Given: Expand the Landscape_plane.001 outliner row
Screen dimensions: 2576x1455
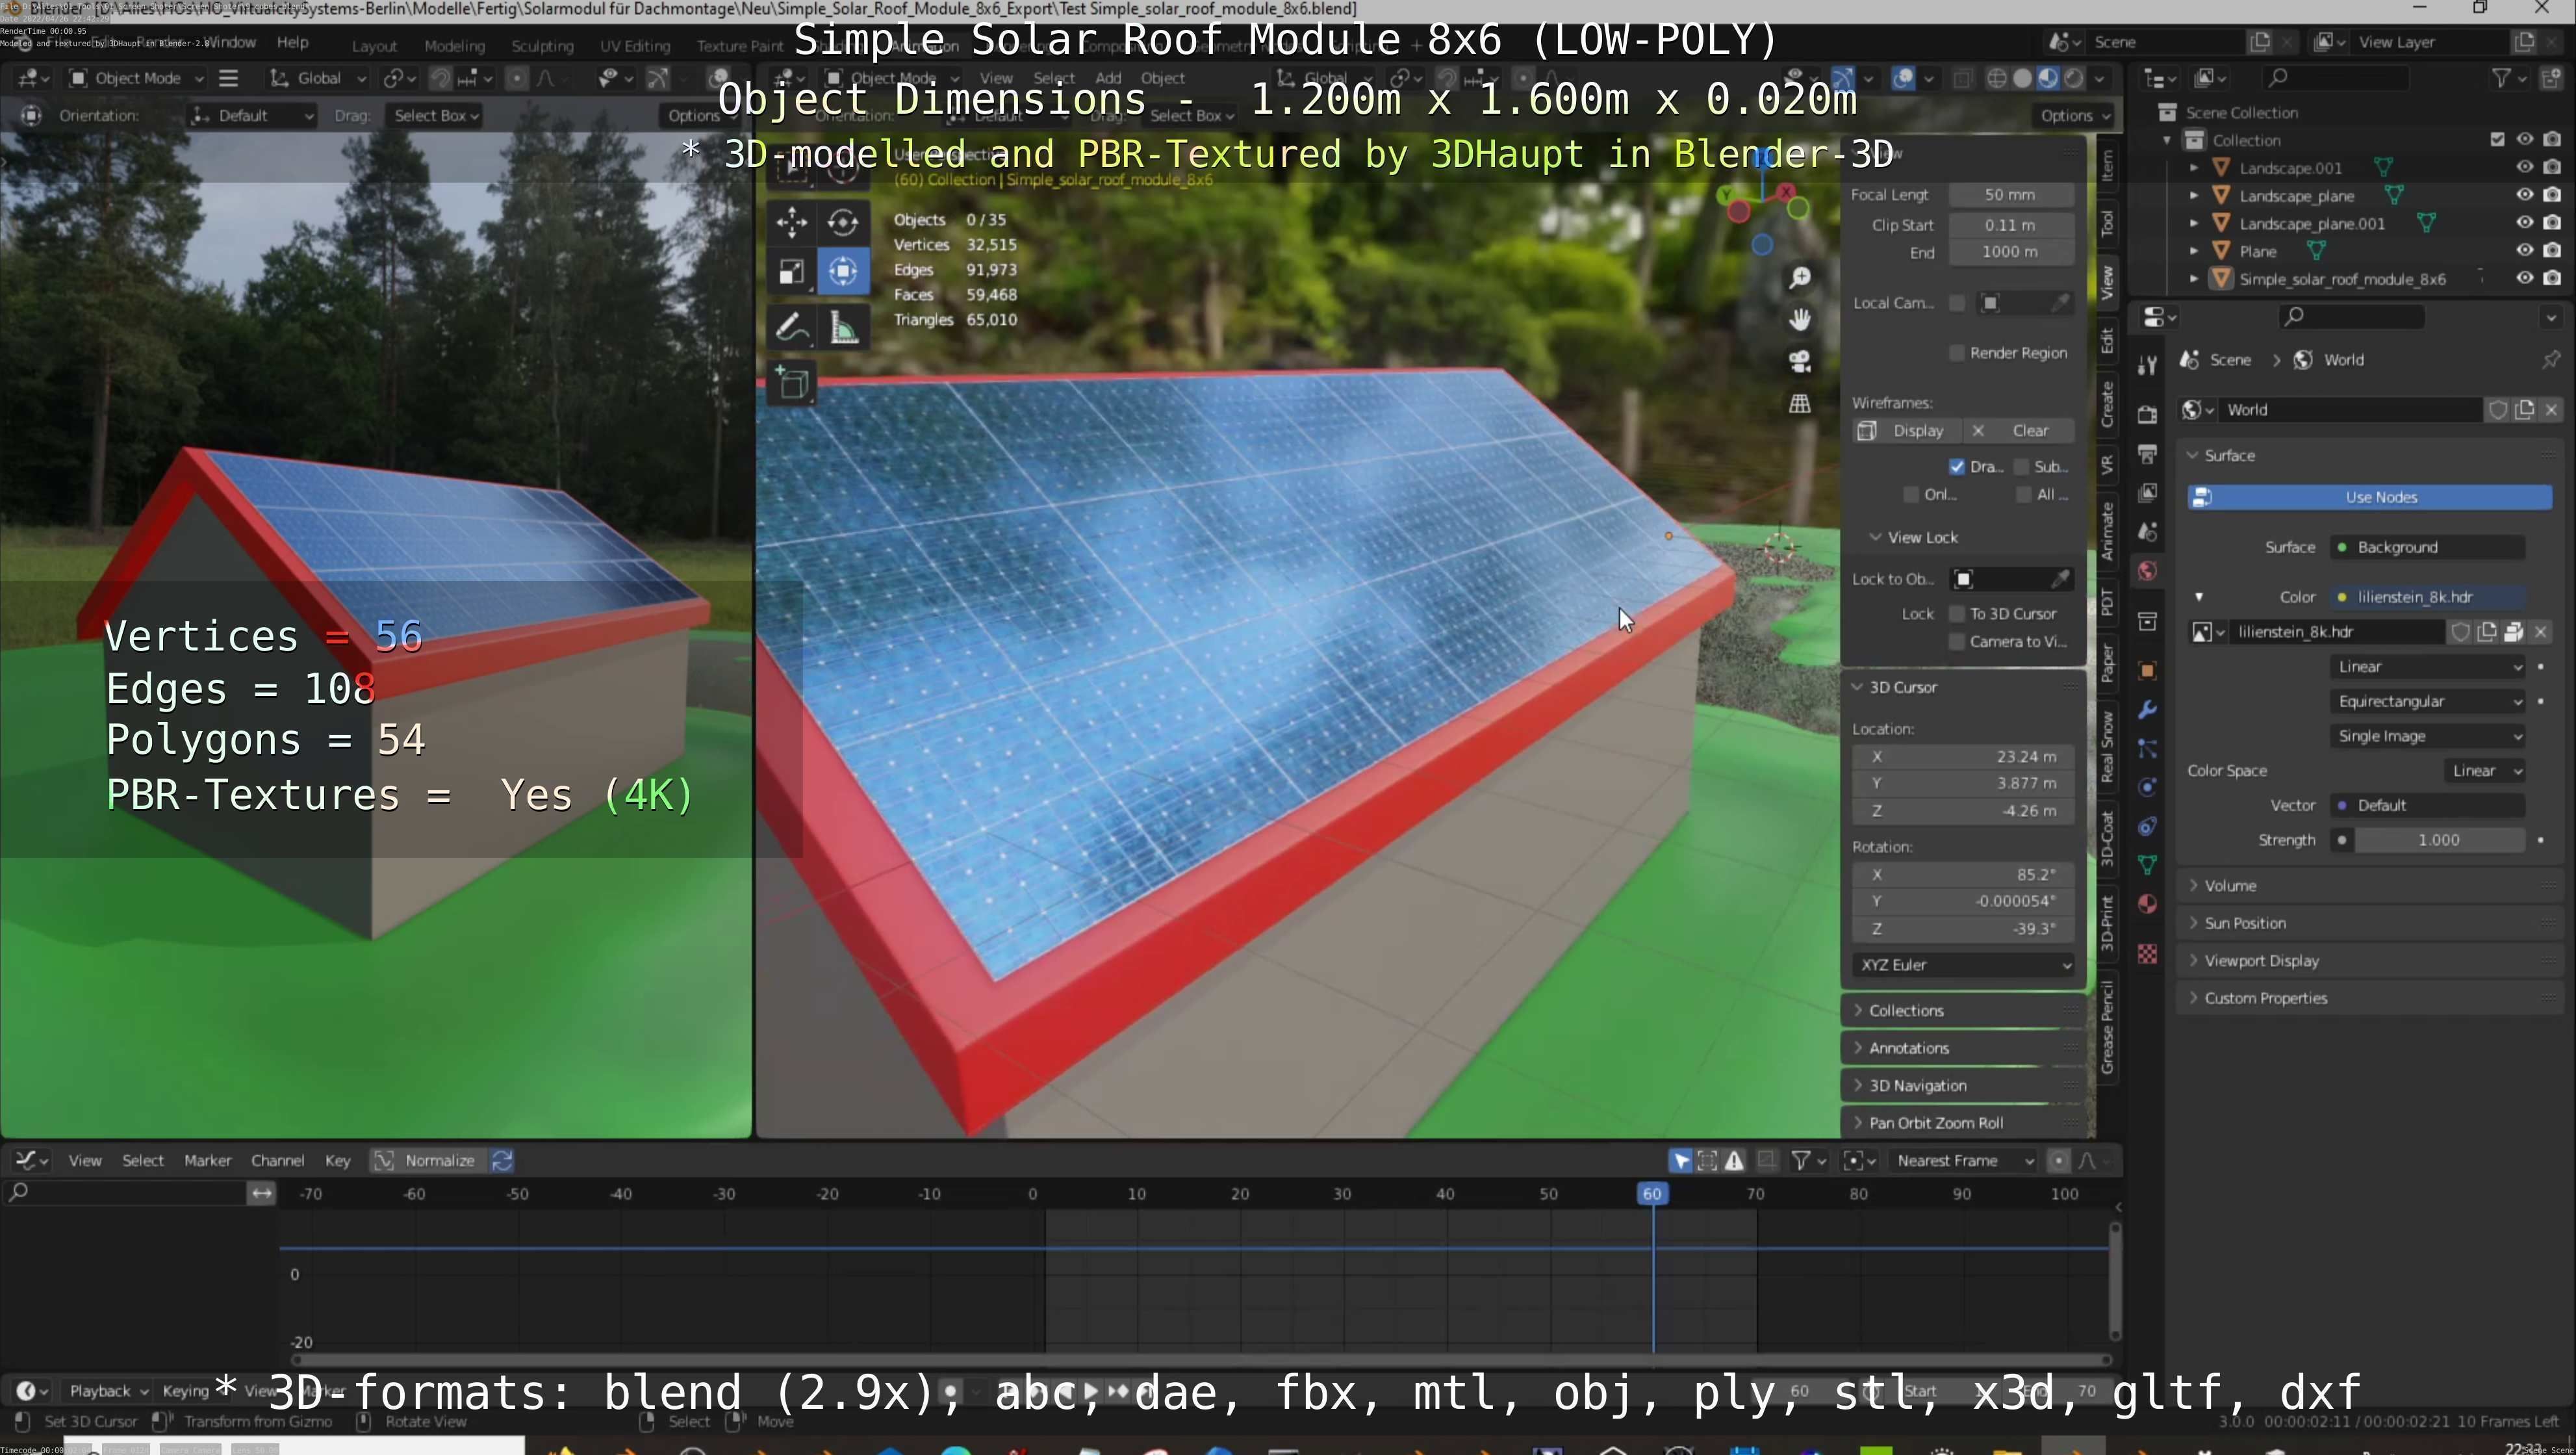Looking at the screenshot, I should (2193, 223).
